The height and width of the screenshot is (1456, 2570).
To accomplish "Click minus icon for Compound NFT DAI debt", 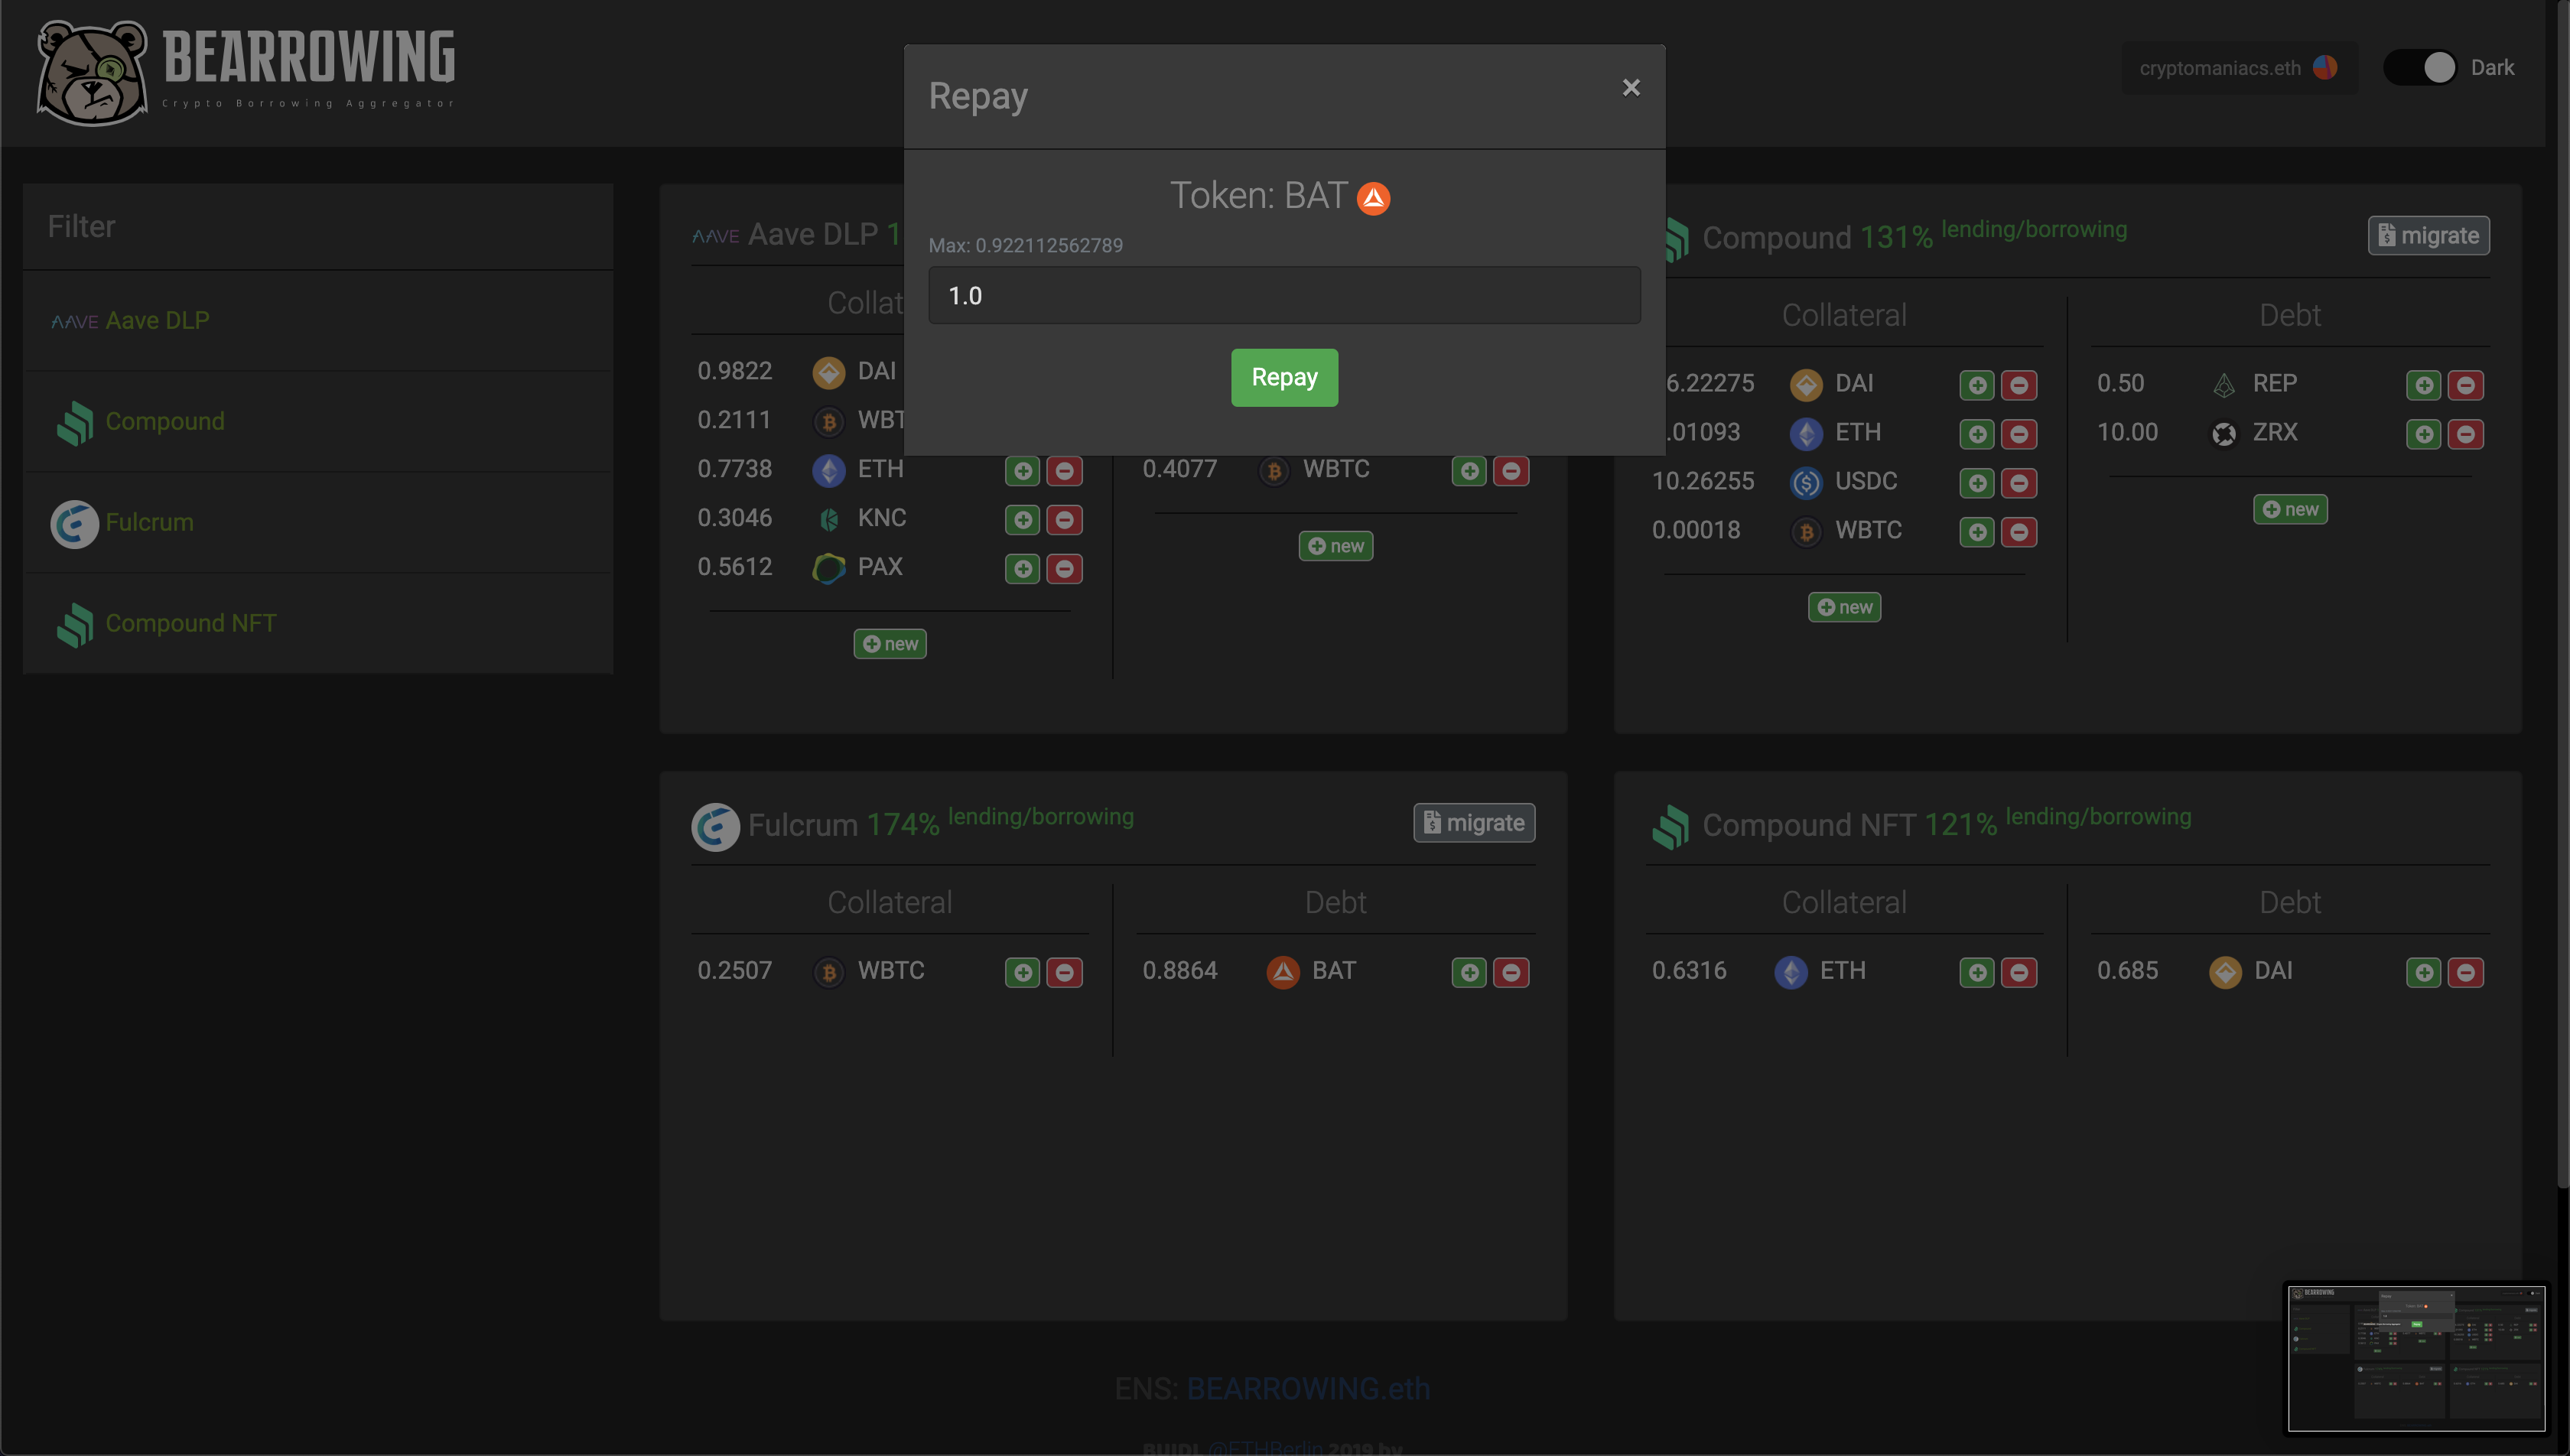I will click(2465, 972).
